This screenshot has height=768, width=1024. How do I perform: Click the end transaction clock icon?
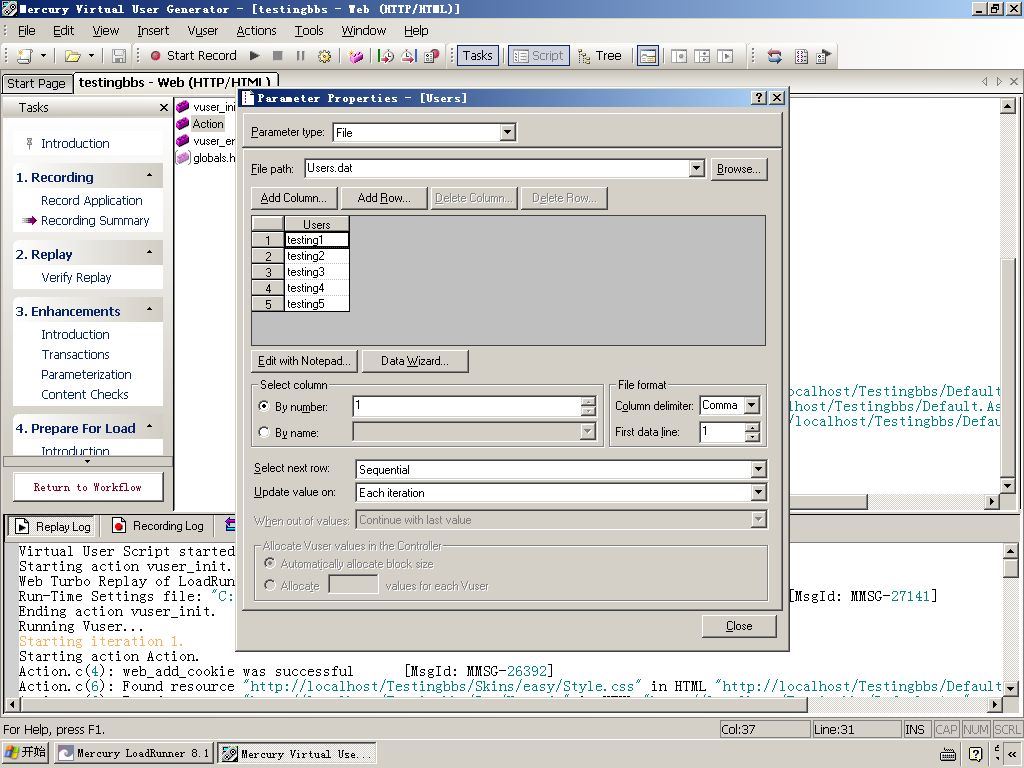(x=409, y=56)
